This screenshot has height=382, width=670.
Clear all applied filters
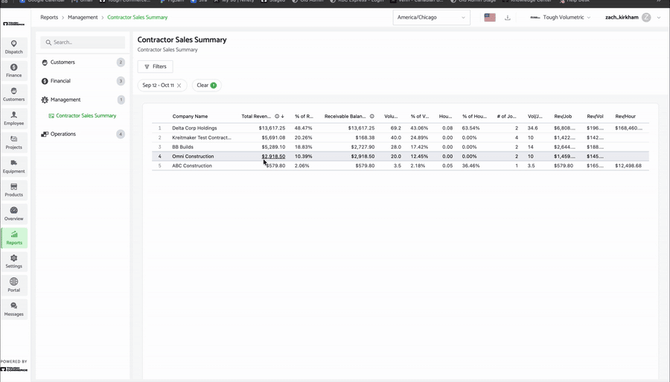coord(207,85)
